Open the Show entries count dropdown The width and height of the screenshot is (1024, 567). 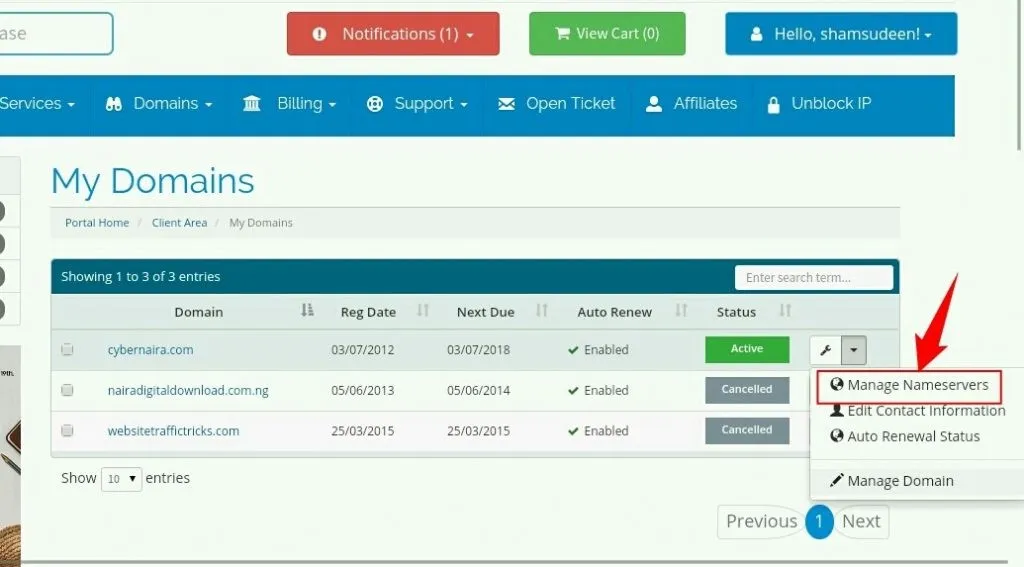pos(121,479)
